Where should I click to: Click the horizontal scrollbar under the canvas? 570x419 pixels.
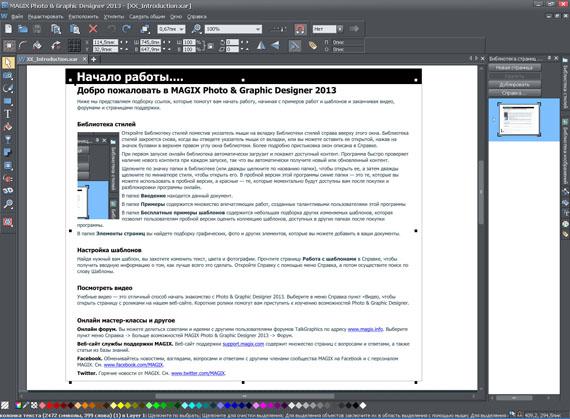pos(245,396)
